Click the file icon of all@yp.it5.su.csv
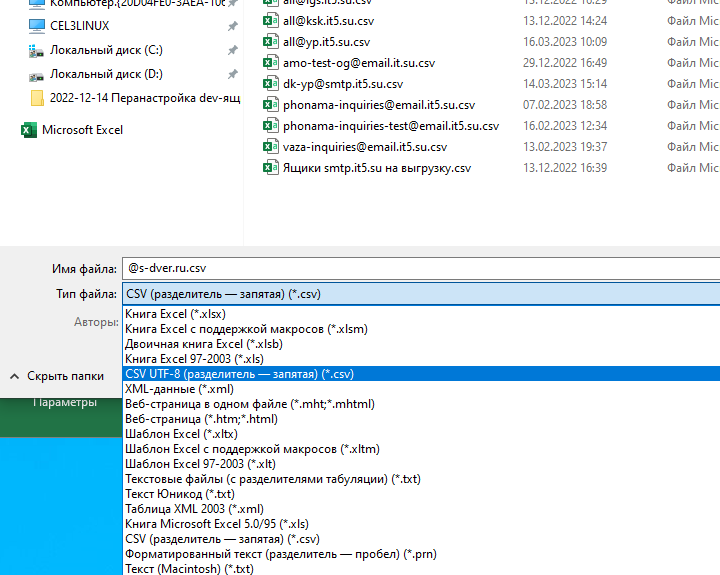Image resolution: width=720 pixels, height=575 pixels. click(x=270, y=42)
